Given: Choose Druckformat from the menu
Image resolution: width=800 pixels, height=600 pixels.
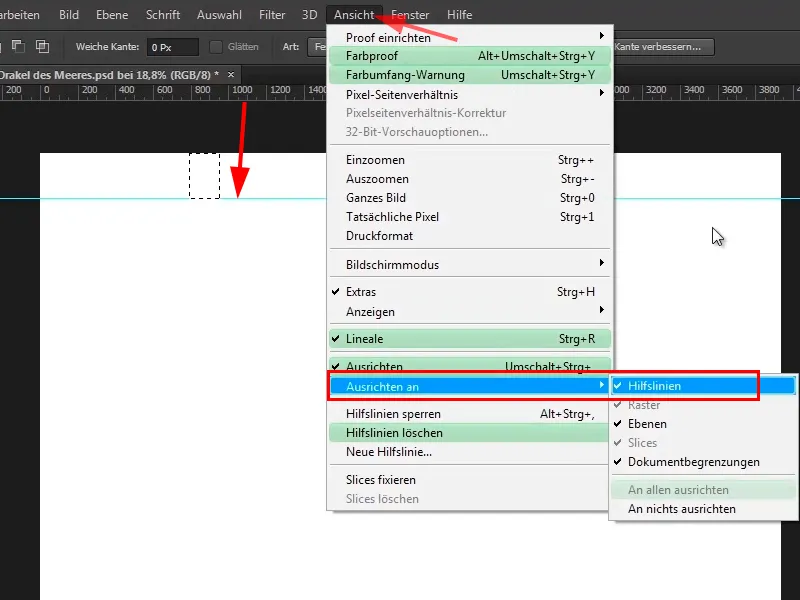Looking at the screenshot, I should (x=469, y=236).
